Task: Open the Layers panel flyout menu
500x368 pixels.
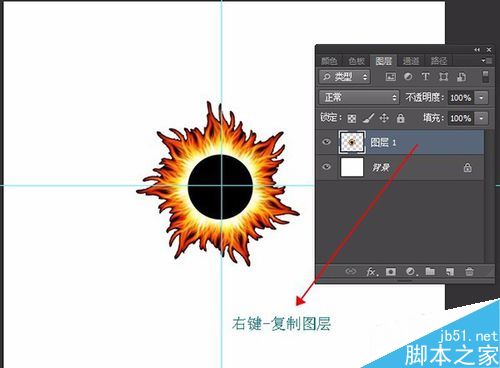Action: 487,61
